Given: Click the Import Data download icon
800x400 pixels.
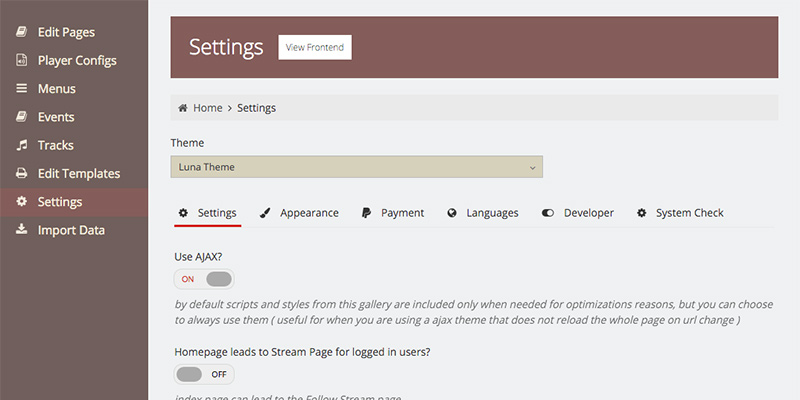Looking at the screenshot, I should pyautogui.click(x=21, y=230).
